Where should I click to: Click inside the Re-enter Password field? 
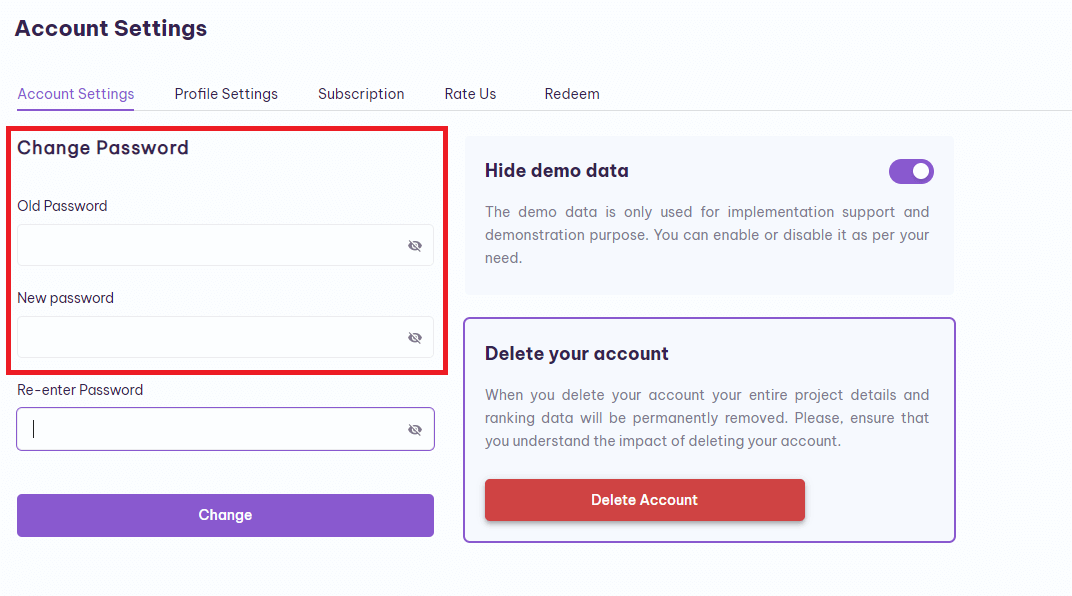(226, 429)
